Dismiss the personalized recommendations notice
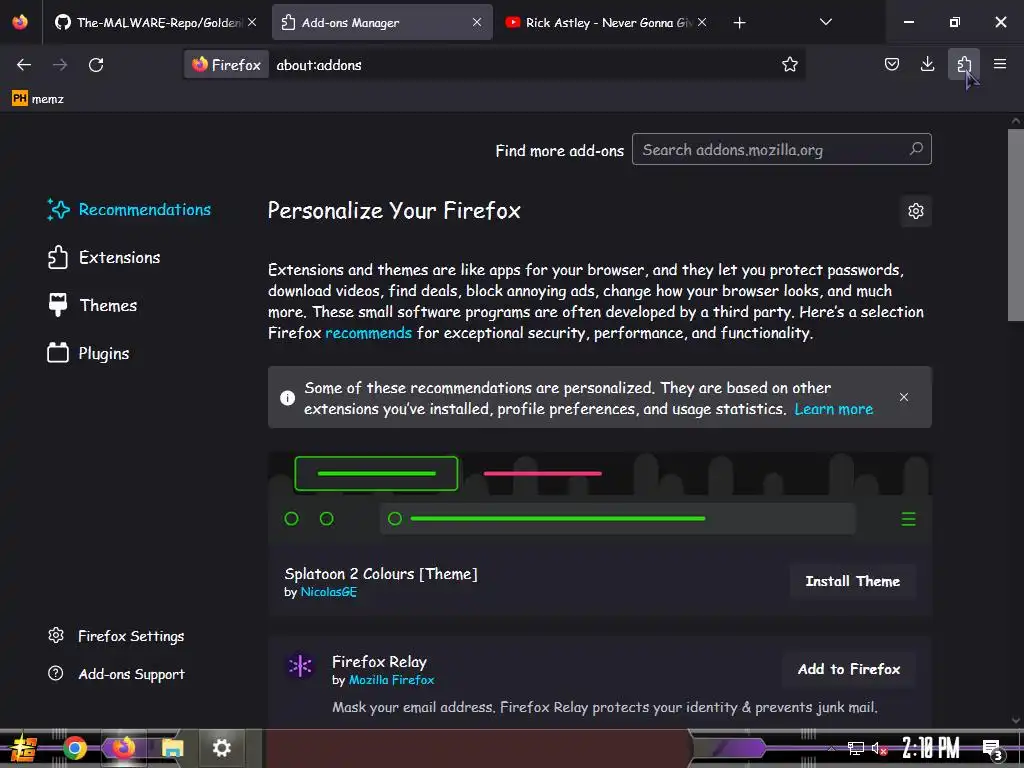This screenshot has width=1024, height=768. coord(904,397)
